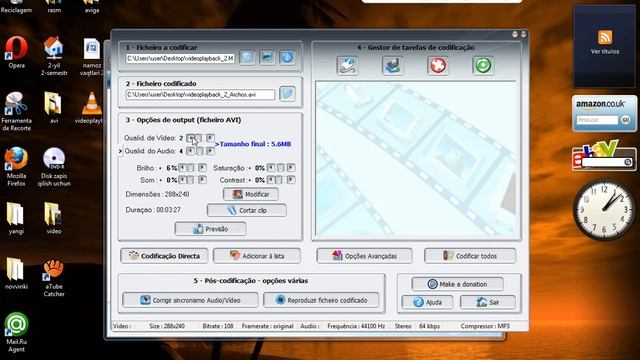
Task: Click the GO button in the Amazon gadget
Action: 625,120
